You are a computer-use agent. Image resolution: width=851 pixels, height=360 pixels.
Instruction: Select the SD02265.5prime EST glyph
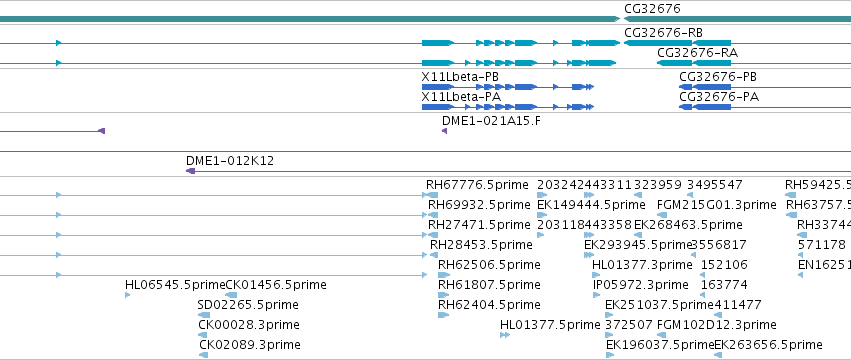point(204,315)
